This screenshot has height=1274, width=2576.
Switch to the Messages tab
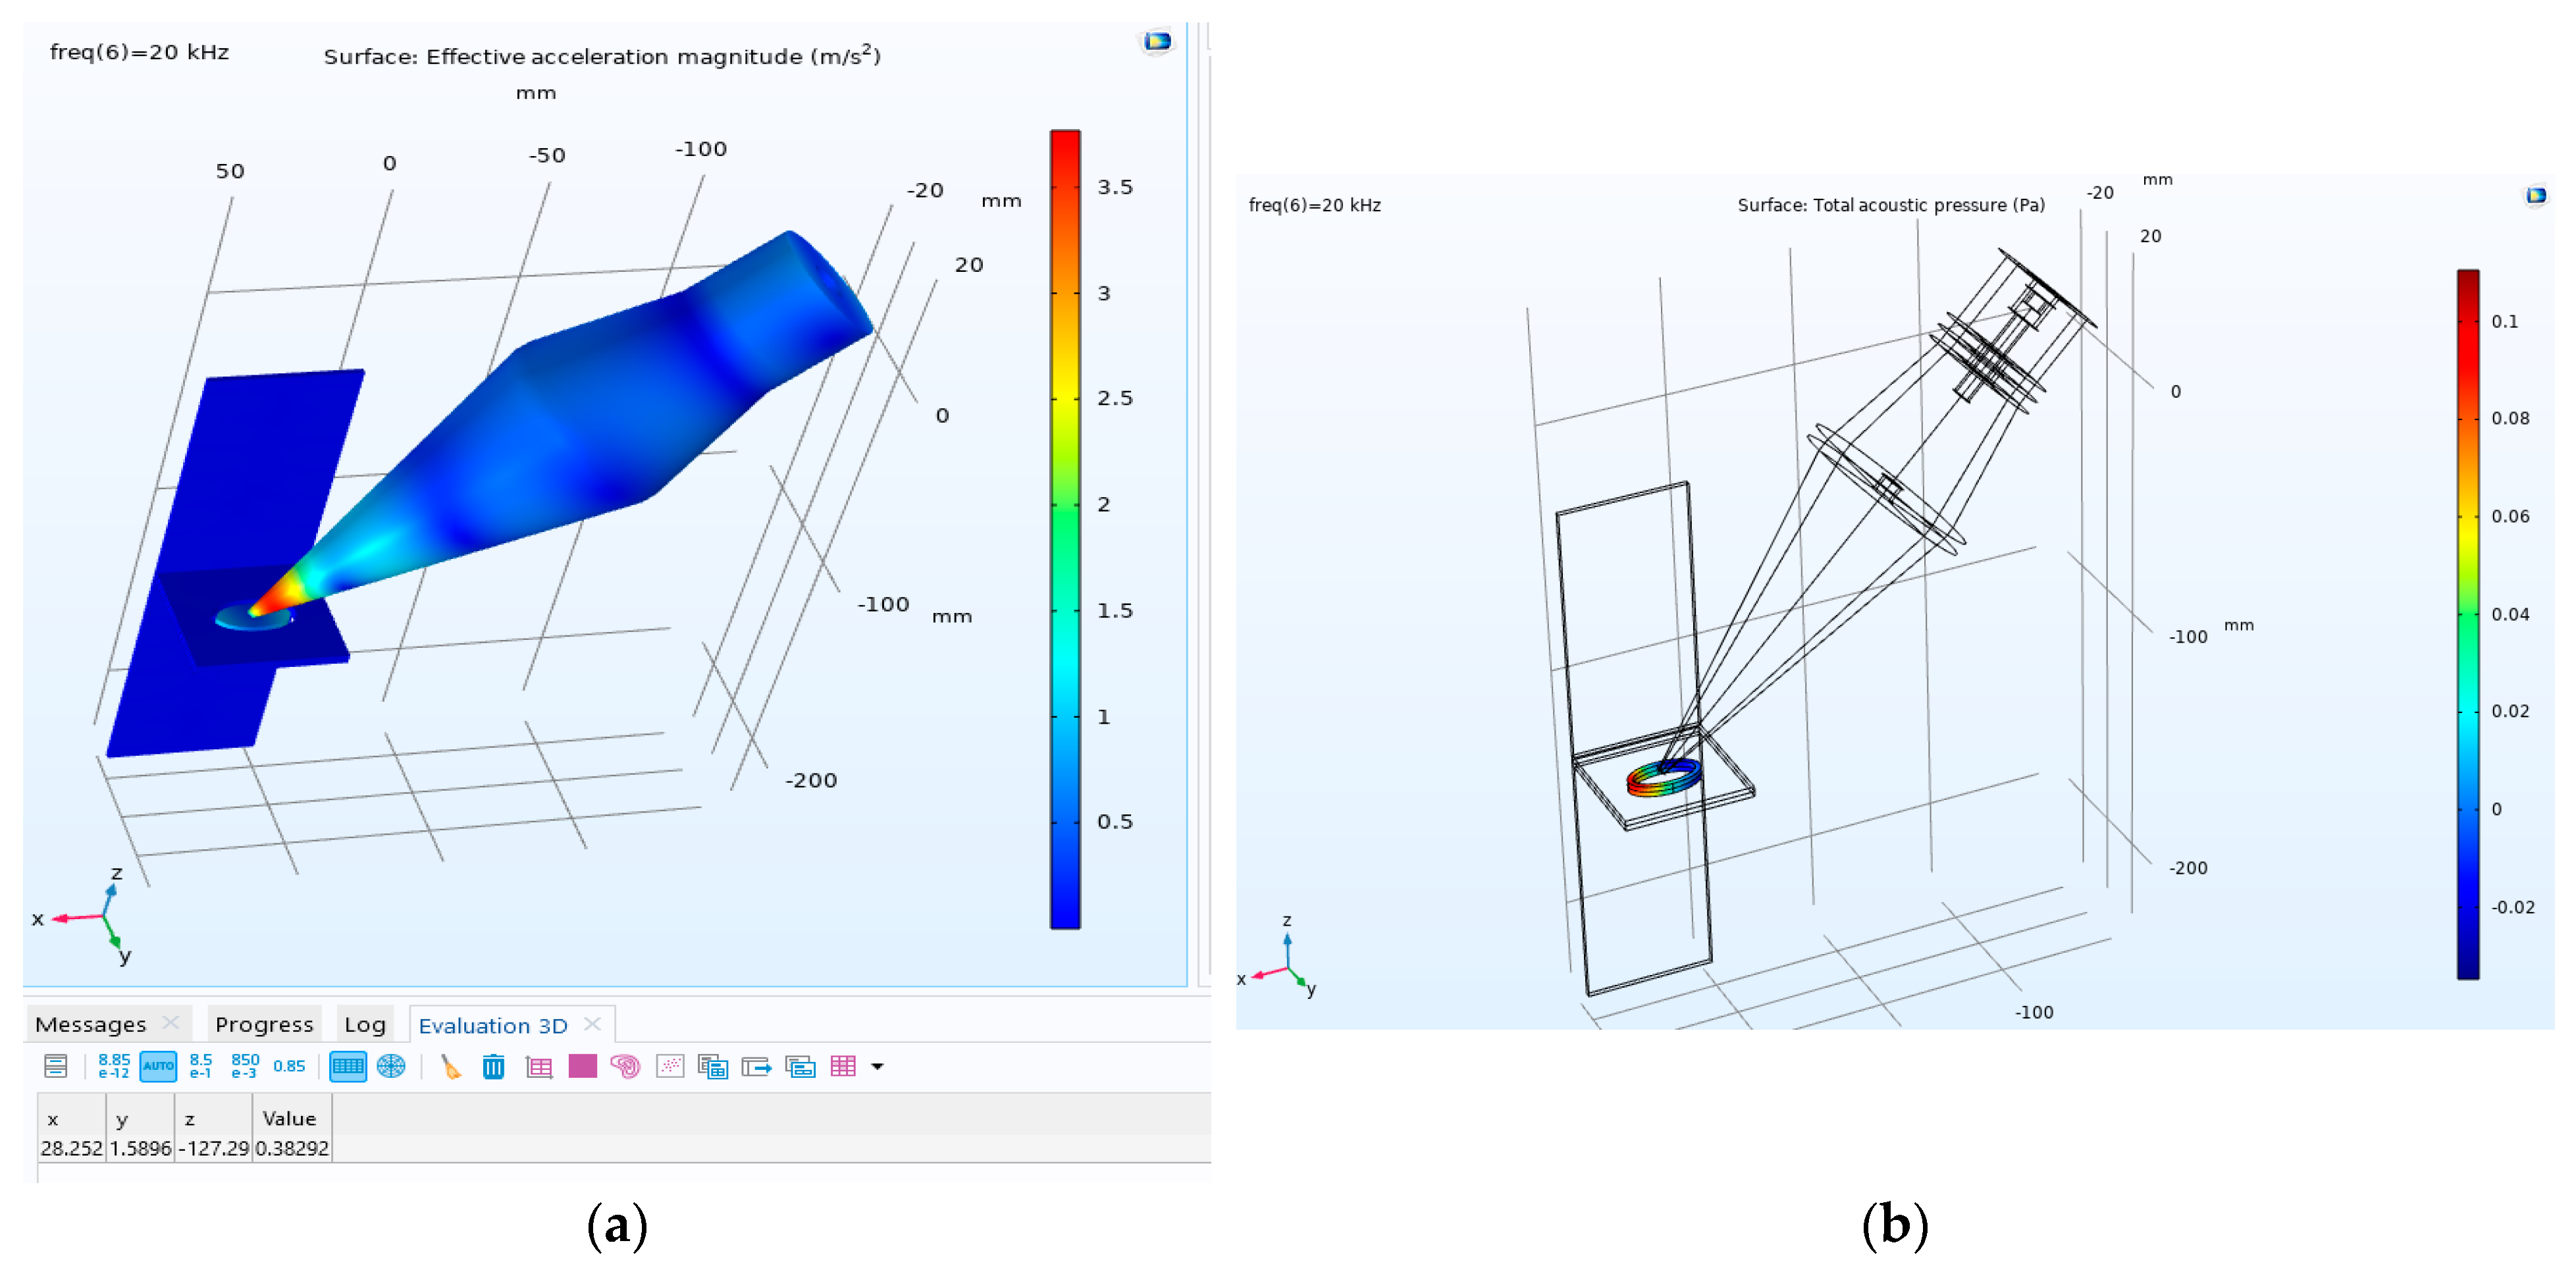click(x=90, y=1024)
